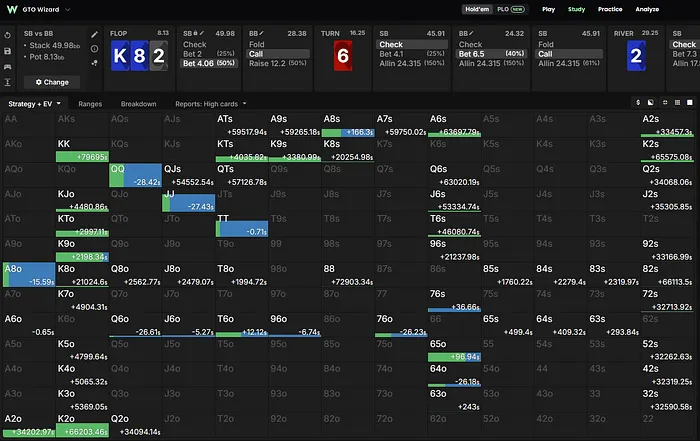Click the nodes icon under the info icon
700x441 pixels.
coord(94,63)
